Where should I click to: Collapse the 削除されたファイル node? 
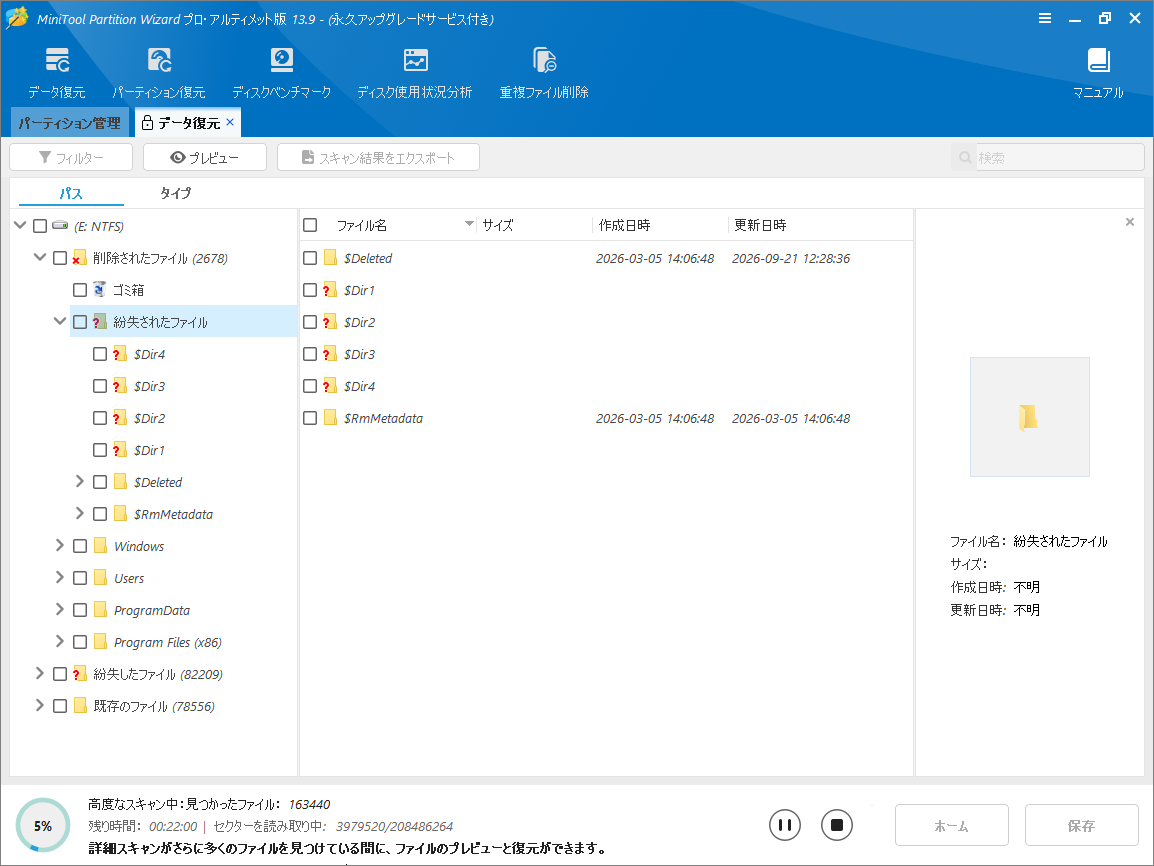(40, 257)
